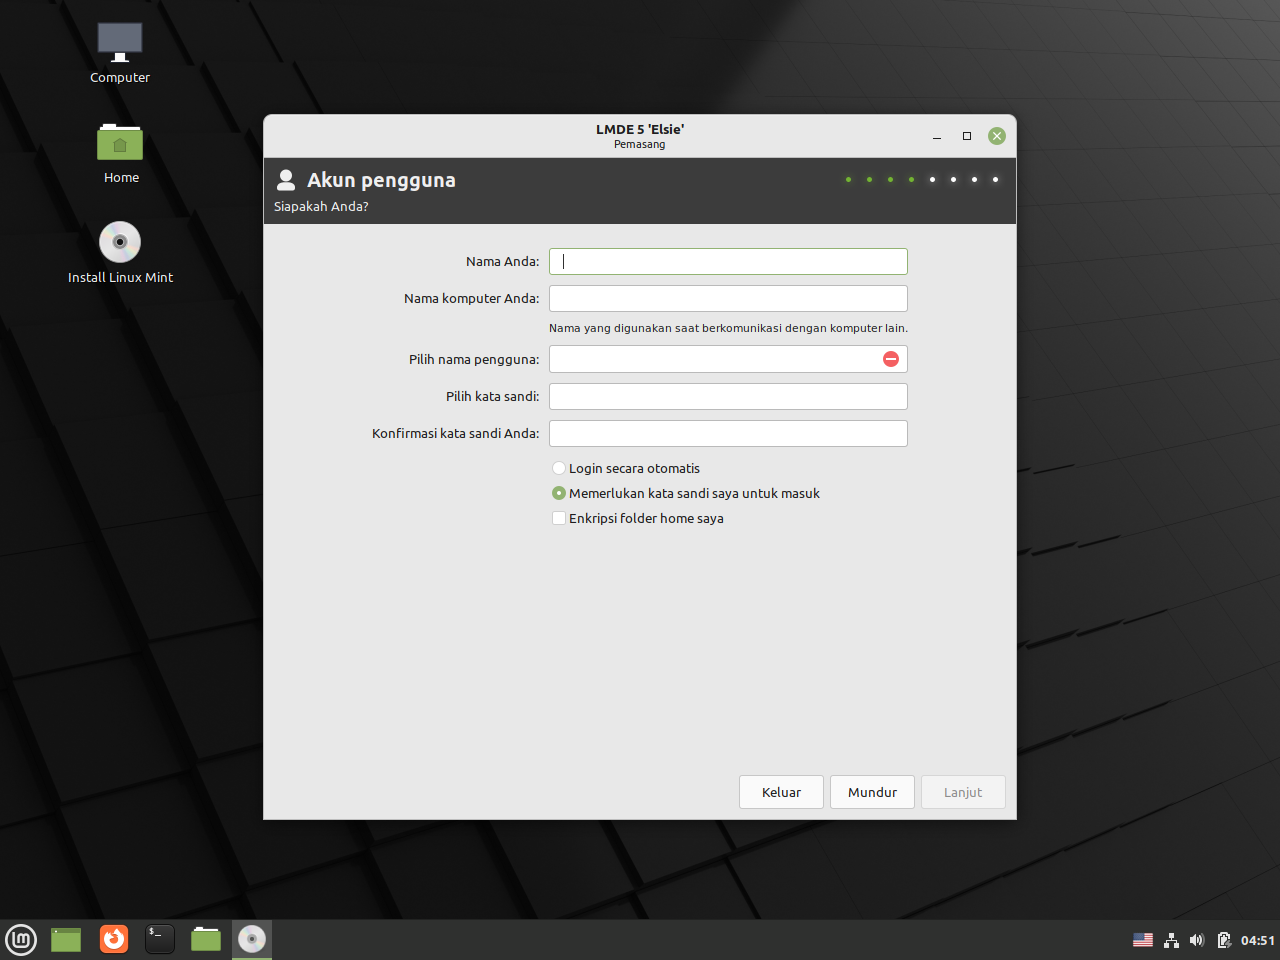1280x960 pixels.
Task: Open the Files manager taskbar icon
Action: (206, 939)
